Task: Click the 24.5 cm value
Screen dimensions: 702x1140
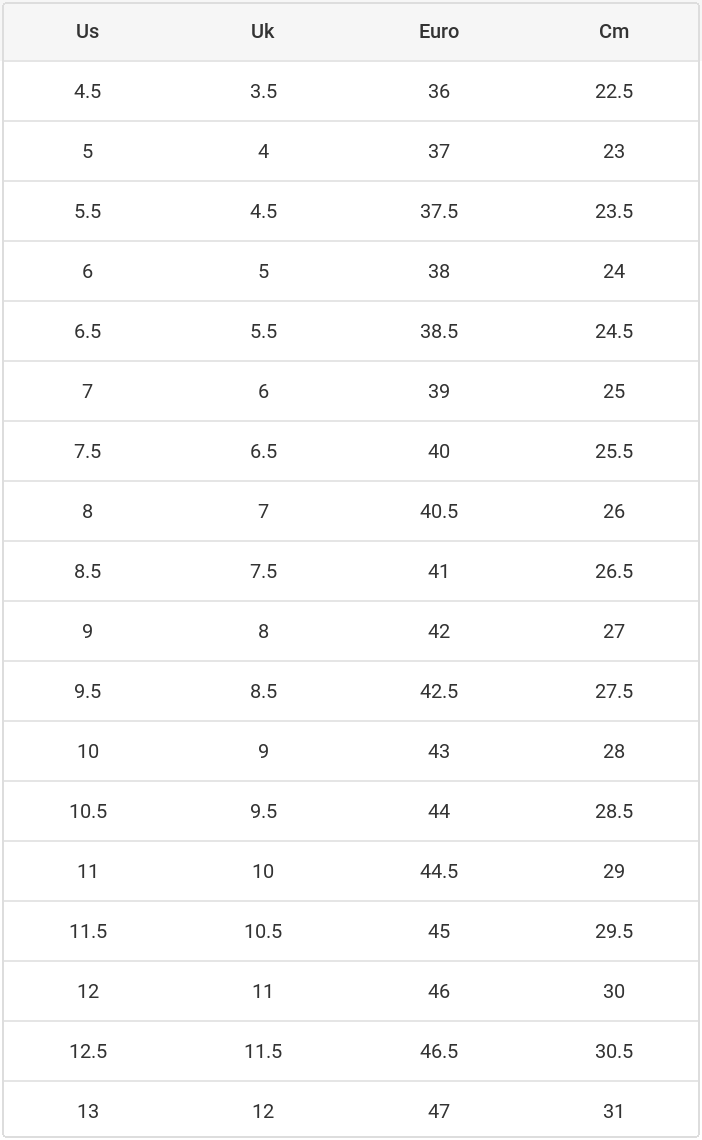Action: pos(614,331)
